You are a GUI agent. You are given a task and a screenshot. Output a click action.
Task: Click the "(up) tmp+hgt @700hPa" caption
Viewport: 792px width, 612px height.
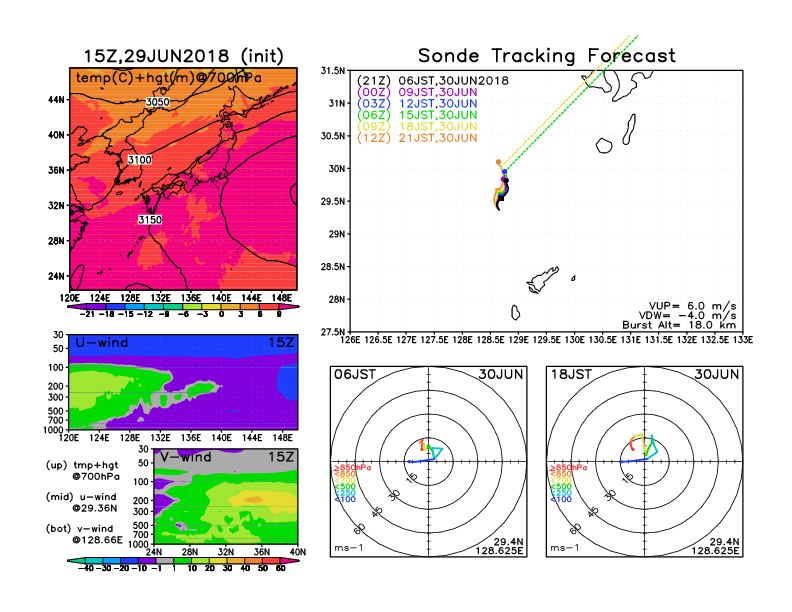(x=82, y=471)
